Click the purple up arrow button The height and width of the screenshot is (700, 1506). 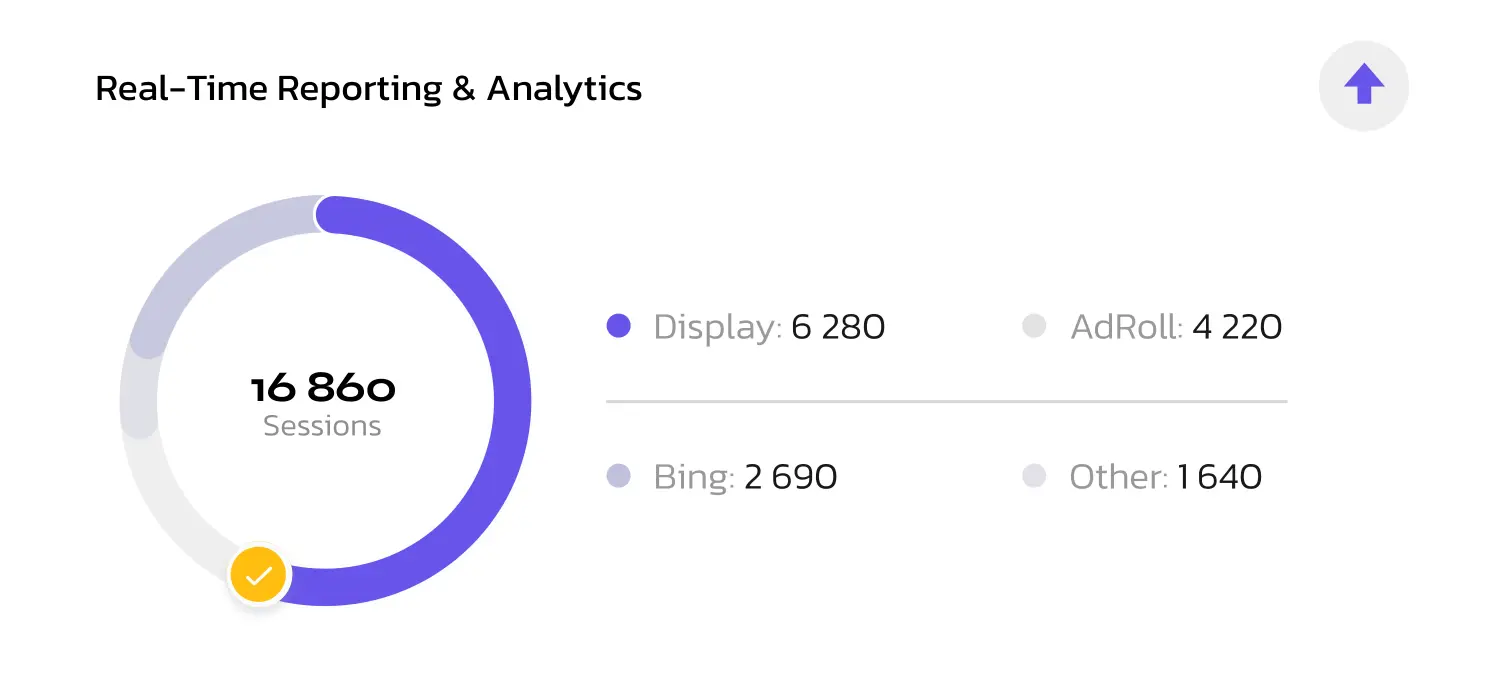1364,87
